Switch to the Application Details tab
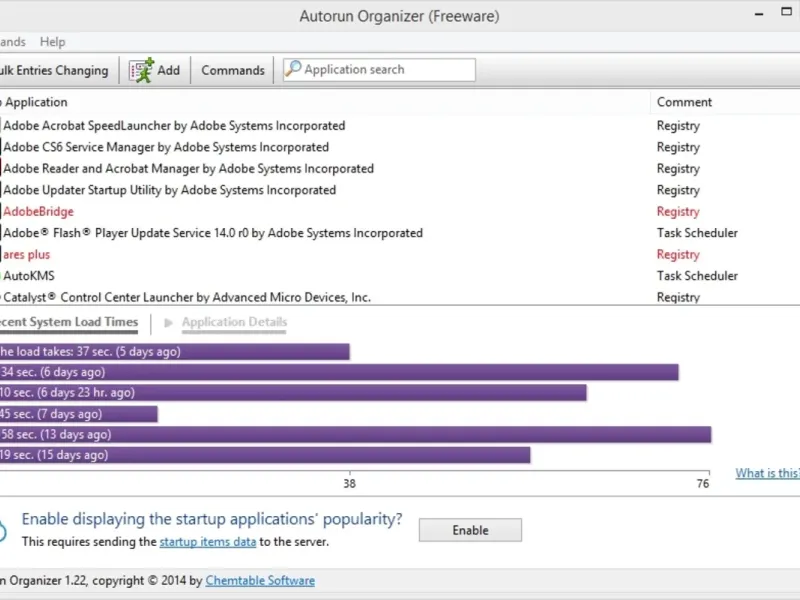Screen dimensions: 800x600 coord(234,322)
